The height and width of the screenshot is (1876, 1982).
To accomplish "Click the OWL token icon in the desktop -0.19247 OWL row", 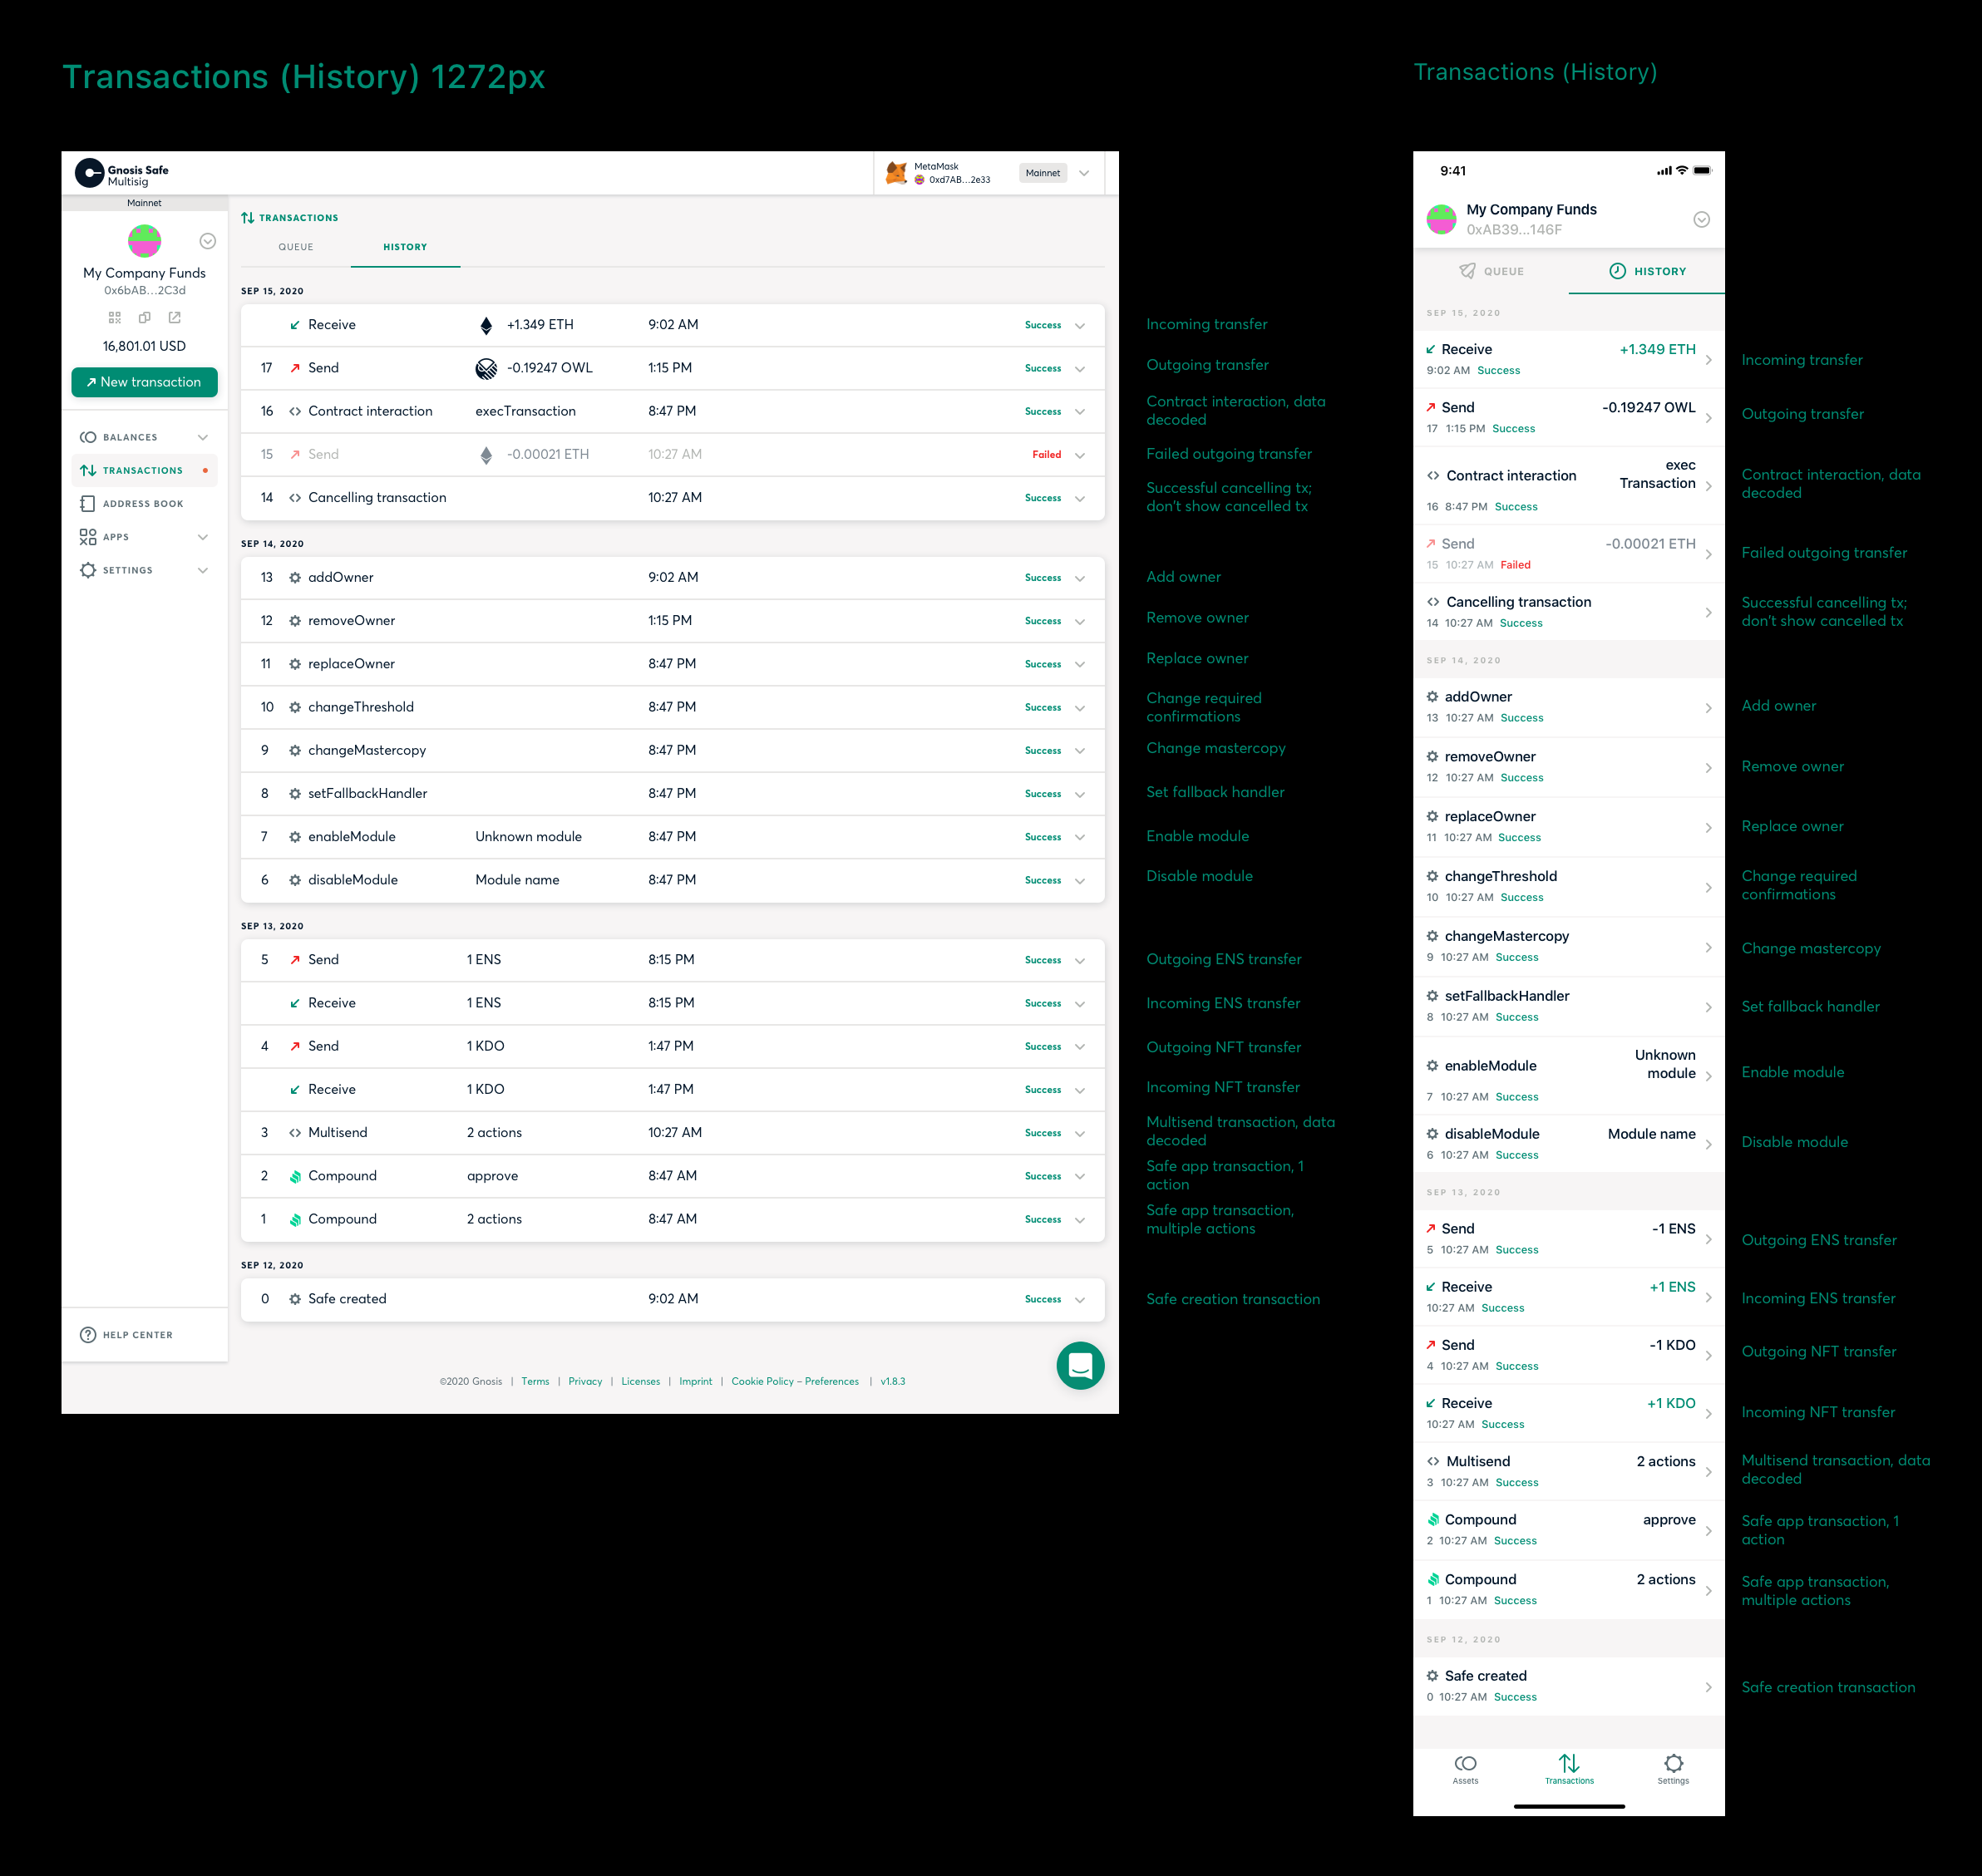I will [x=486, y=369].
